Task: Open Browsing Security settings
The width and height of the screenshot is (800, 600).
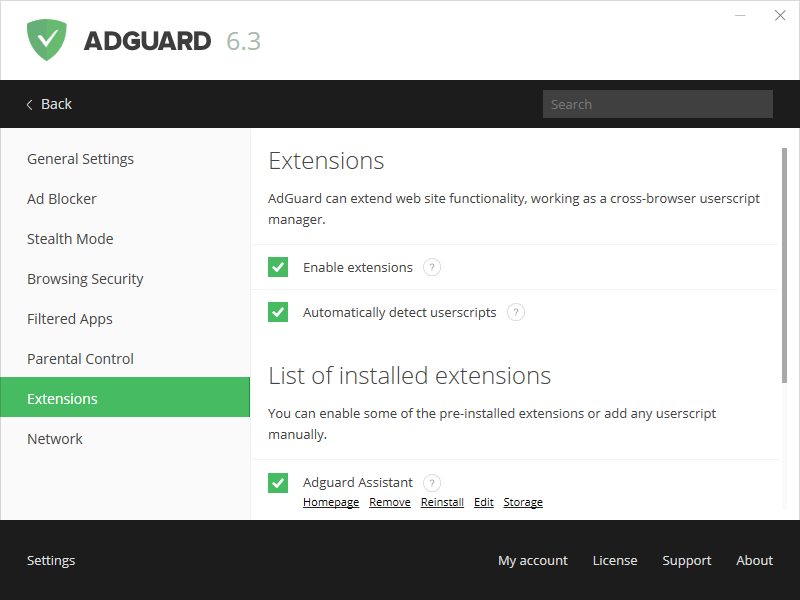Action: click(85, 279)
